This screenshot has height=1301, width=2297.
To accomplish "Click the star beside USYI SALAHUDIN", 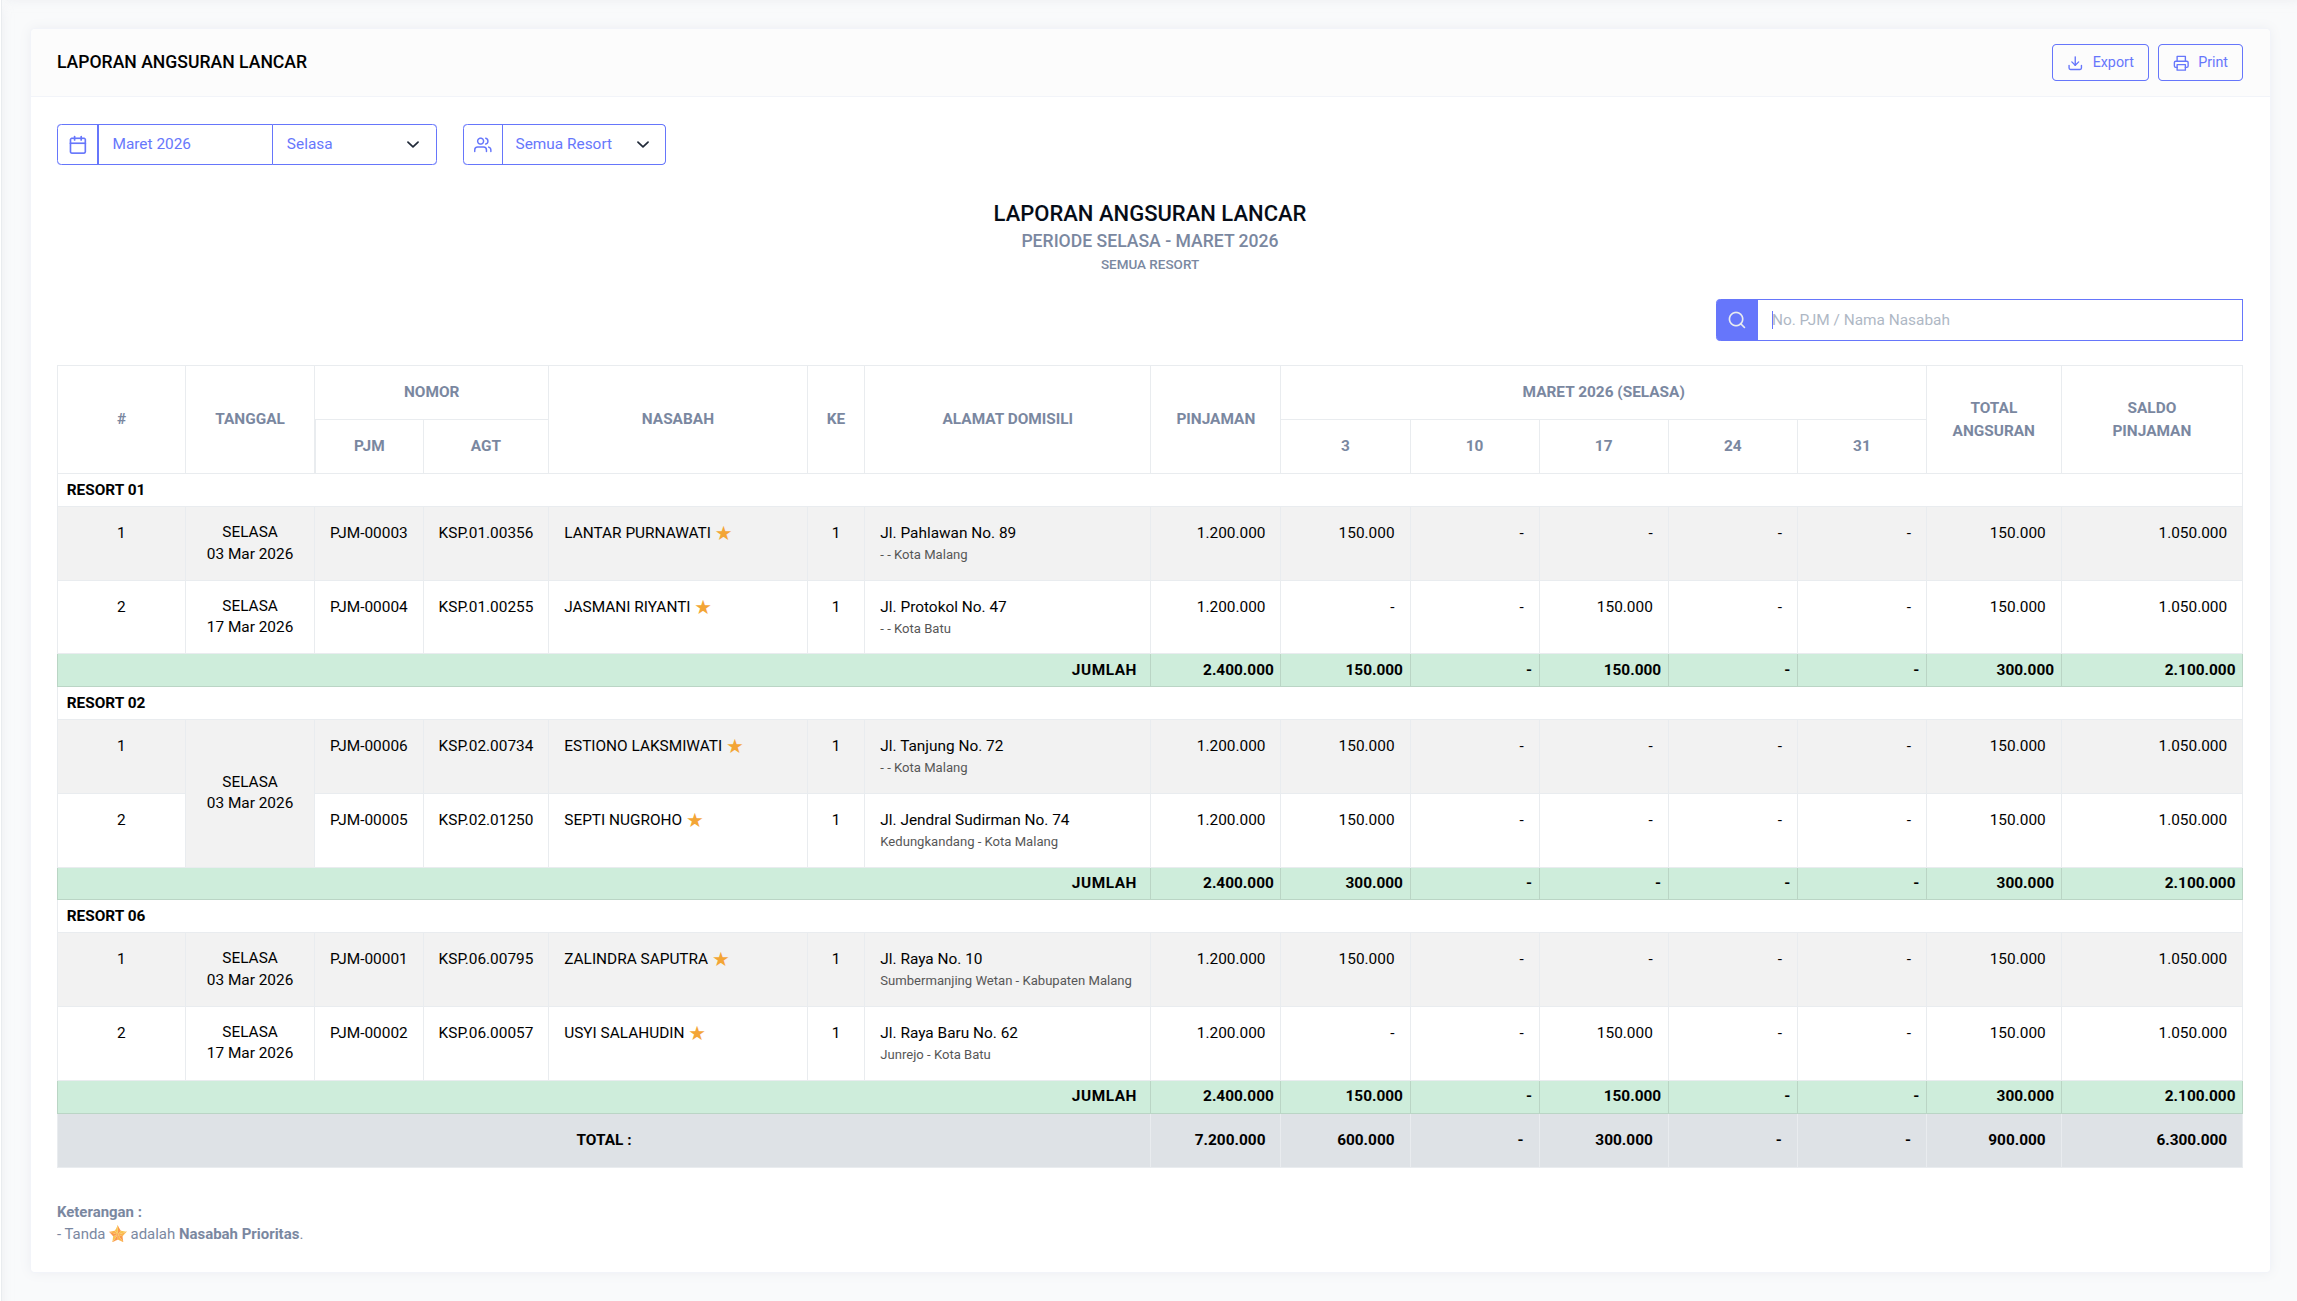I will [697, 1033].
